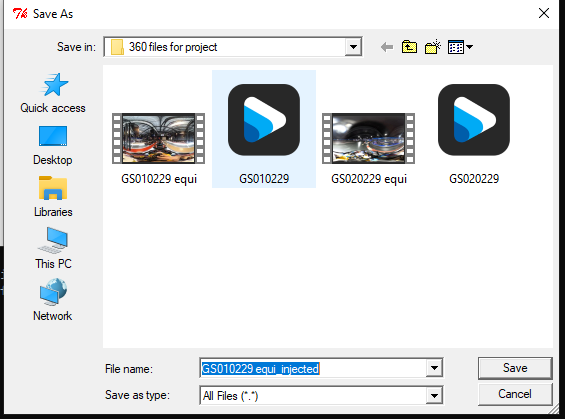This screenshot has width=565, height=419.
Task: Click the GS010229 equi file name label
Action: click(159, 179)
